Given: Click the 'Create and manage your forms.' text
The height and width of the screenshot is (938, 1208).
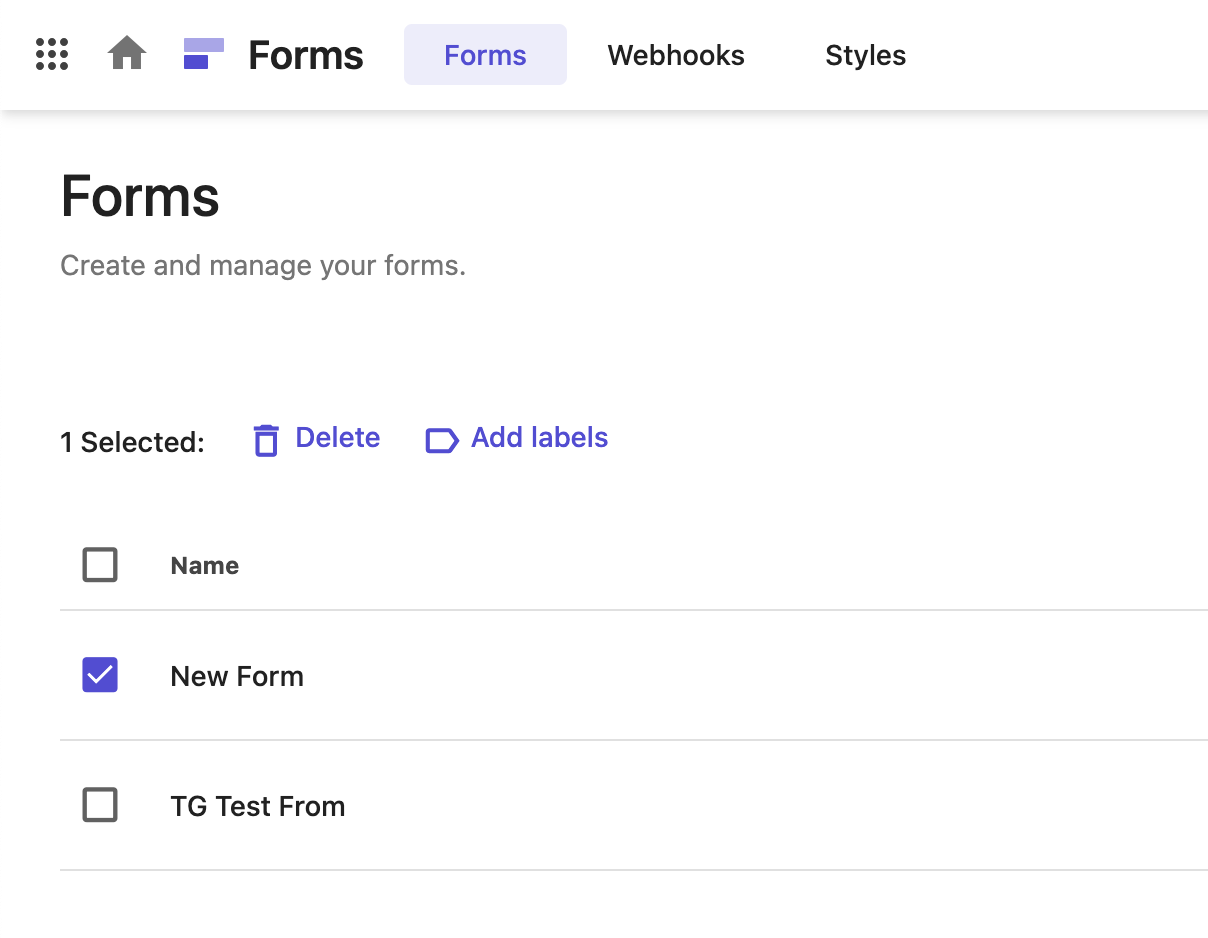Looking at the screenshot, I should point(263,266).
